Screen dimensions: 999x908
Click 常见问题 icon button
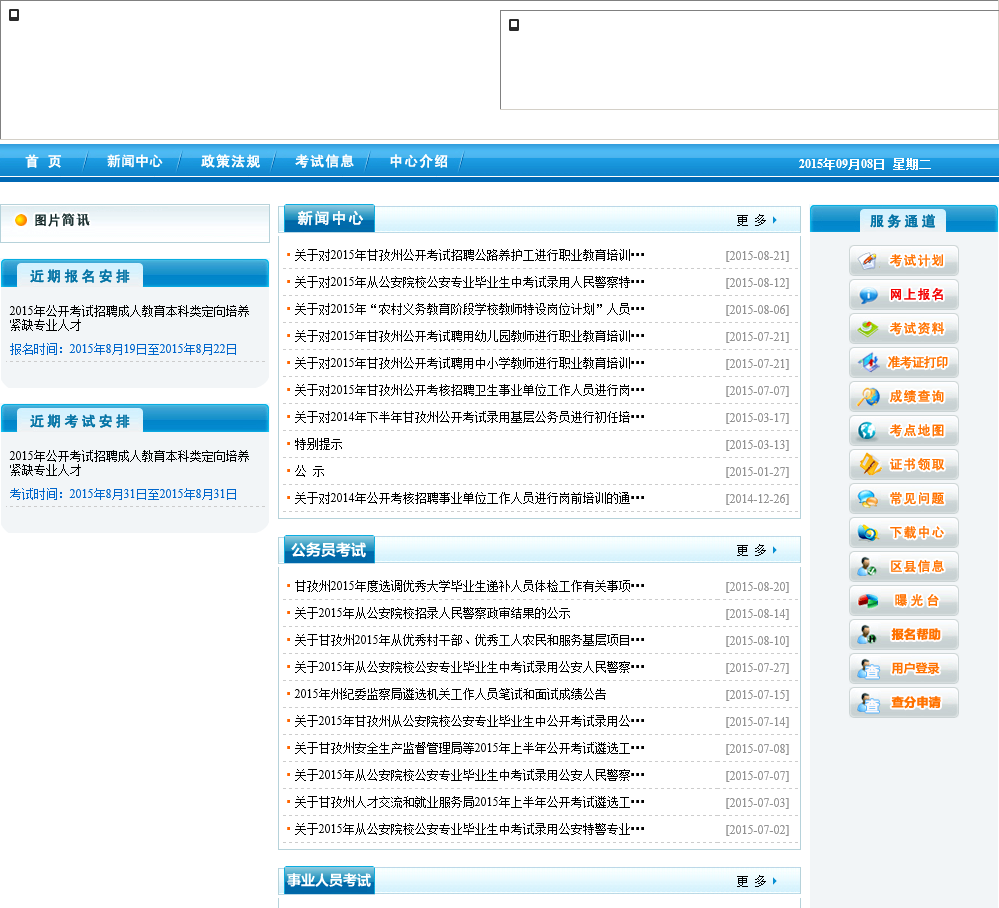click(x=903, y=498)
